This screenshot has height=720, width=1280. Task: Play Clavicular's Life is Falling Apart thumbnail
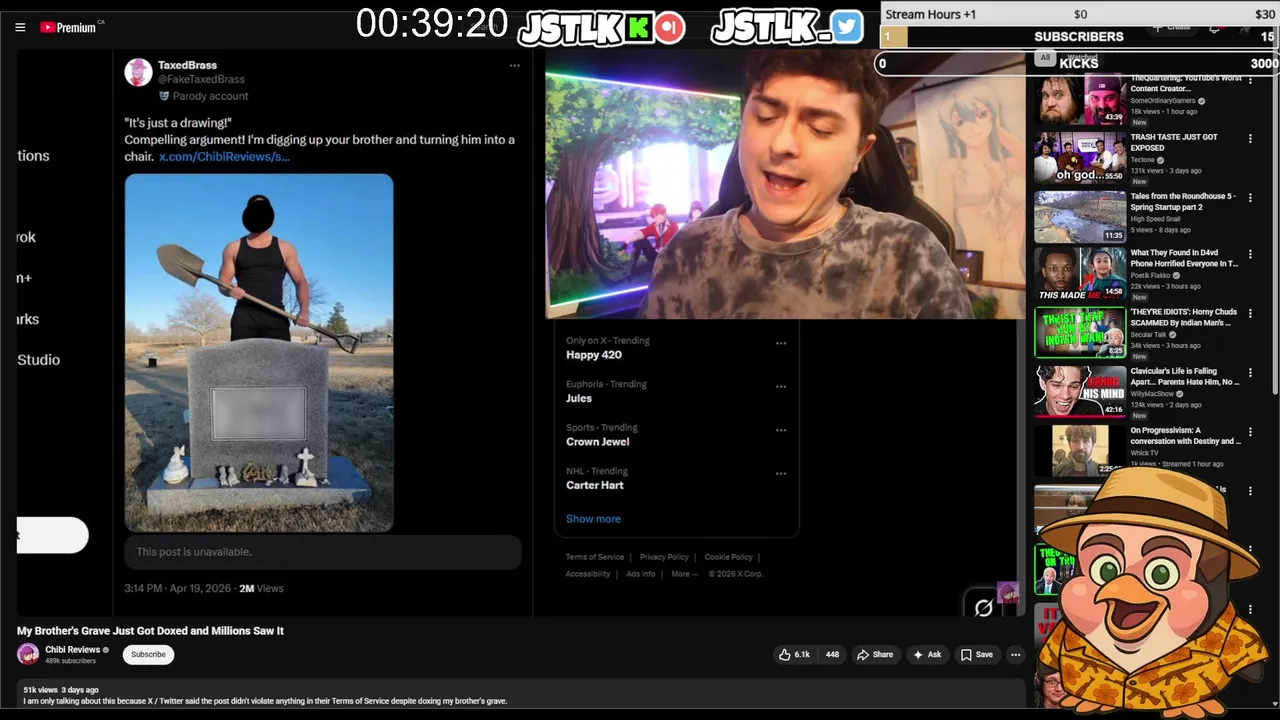point(1080,392)
